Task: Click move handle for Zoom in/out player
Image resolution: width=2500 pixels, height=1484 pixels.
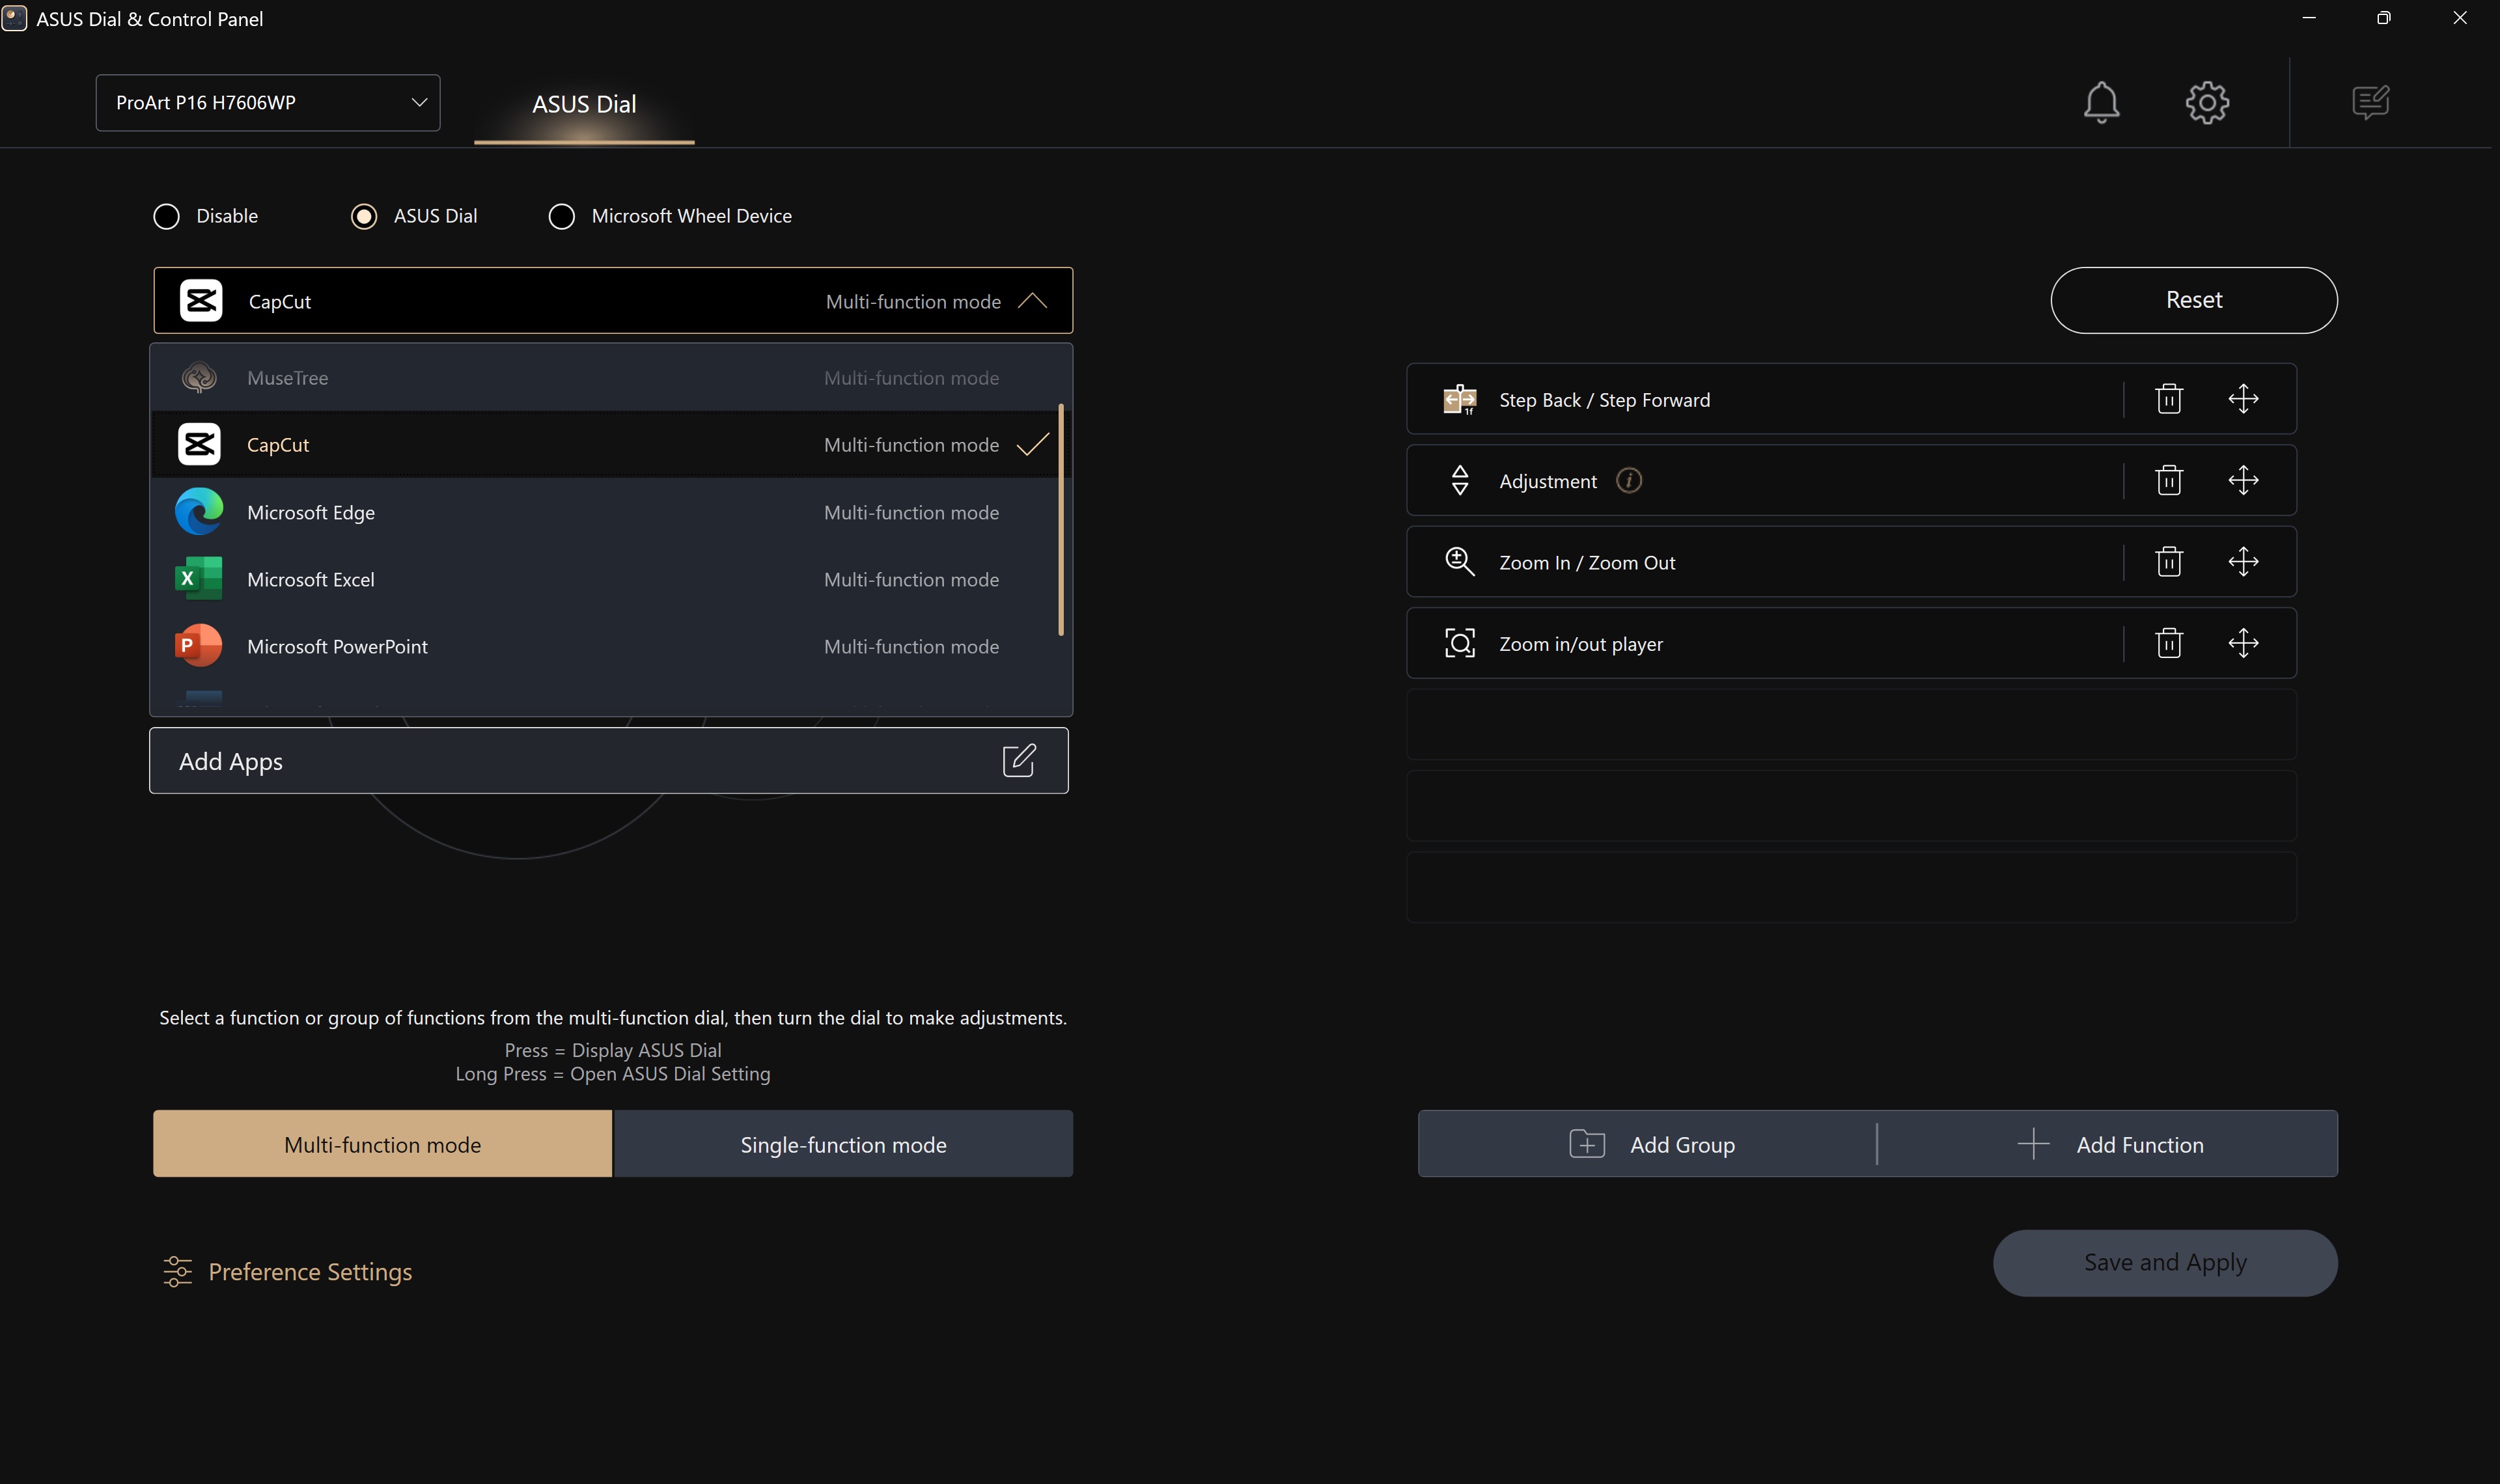Action: pos(2243,643)
